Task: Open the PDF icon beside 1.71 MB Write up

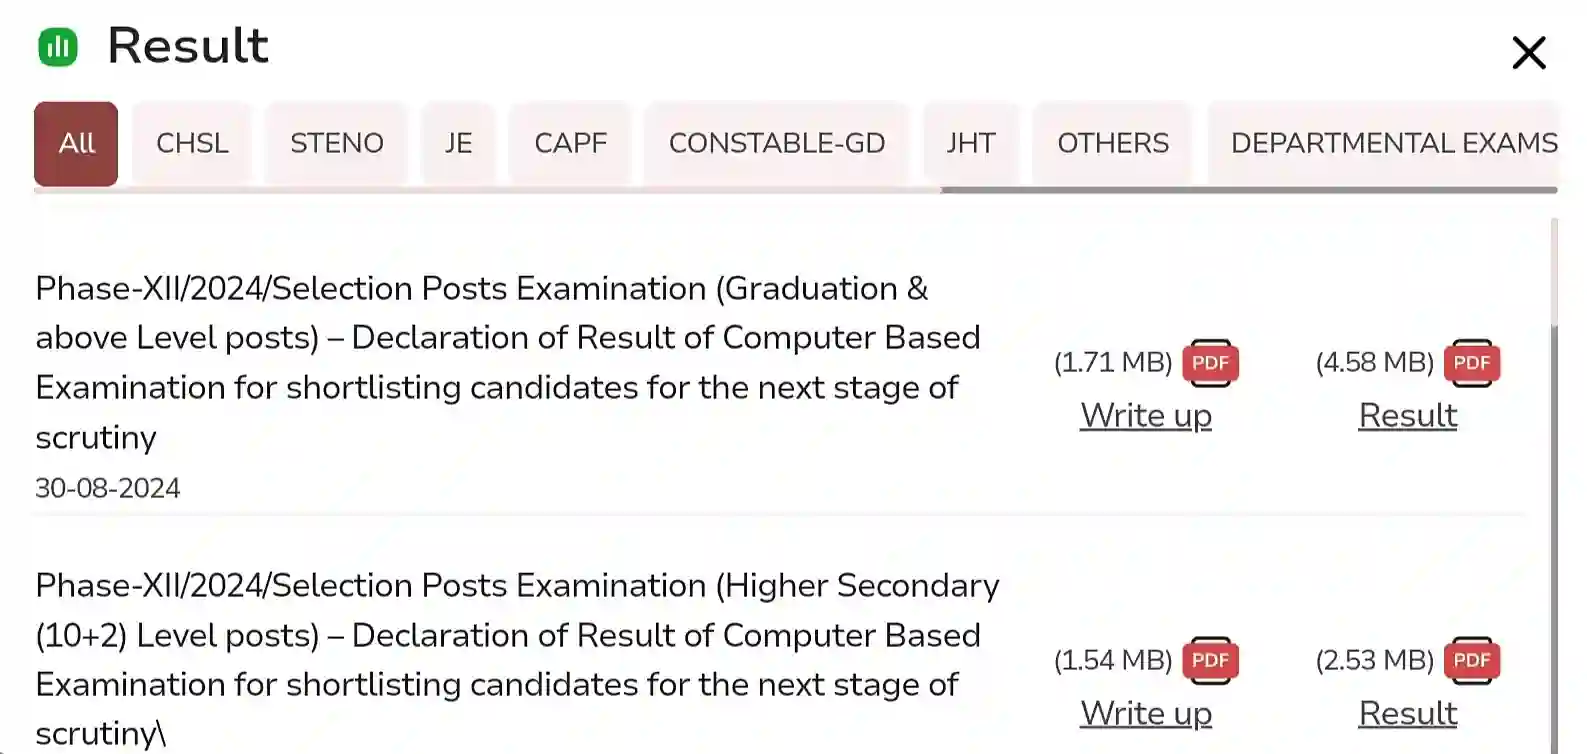Action: [x=1210, y=363]
